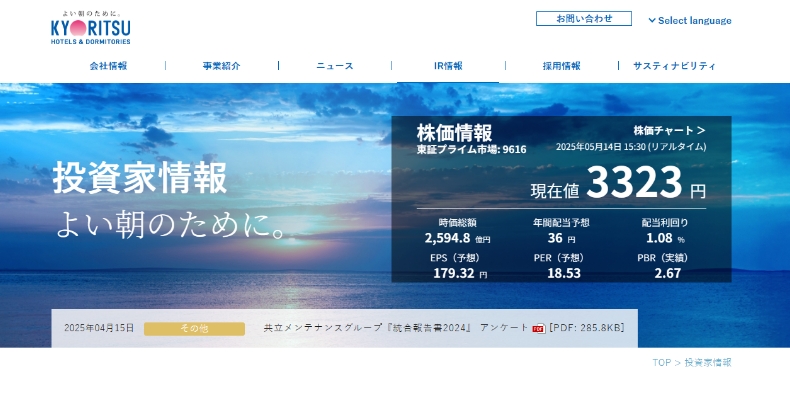This screenshot has width=790, height=400.
Task: Expand the Select language dropdown
Action: click(x=690, y=21)
